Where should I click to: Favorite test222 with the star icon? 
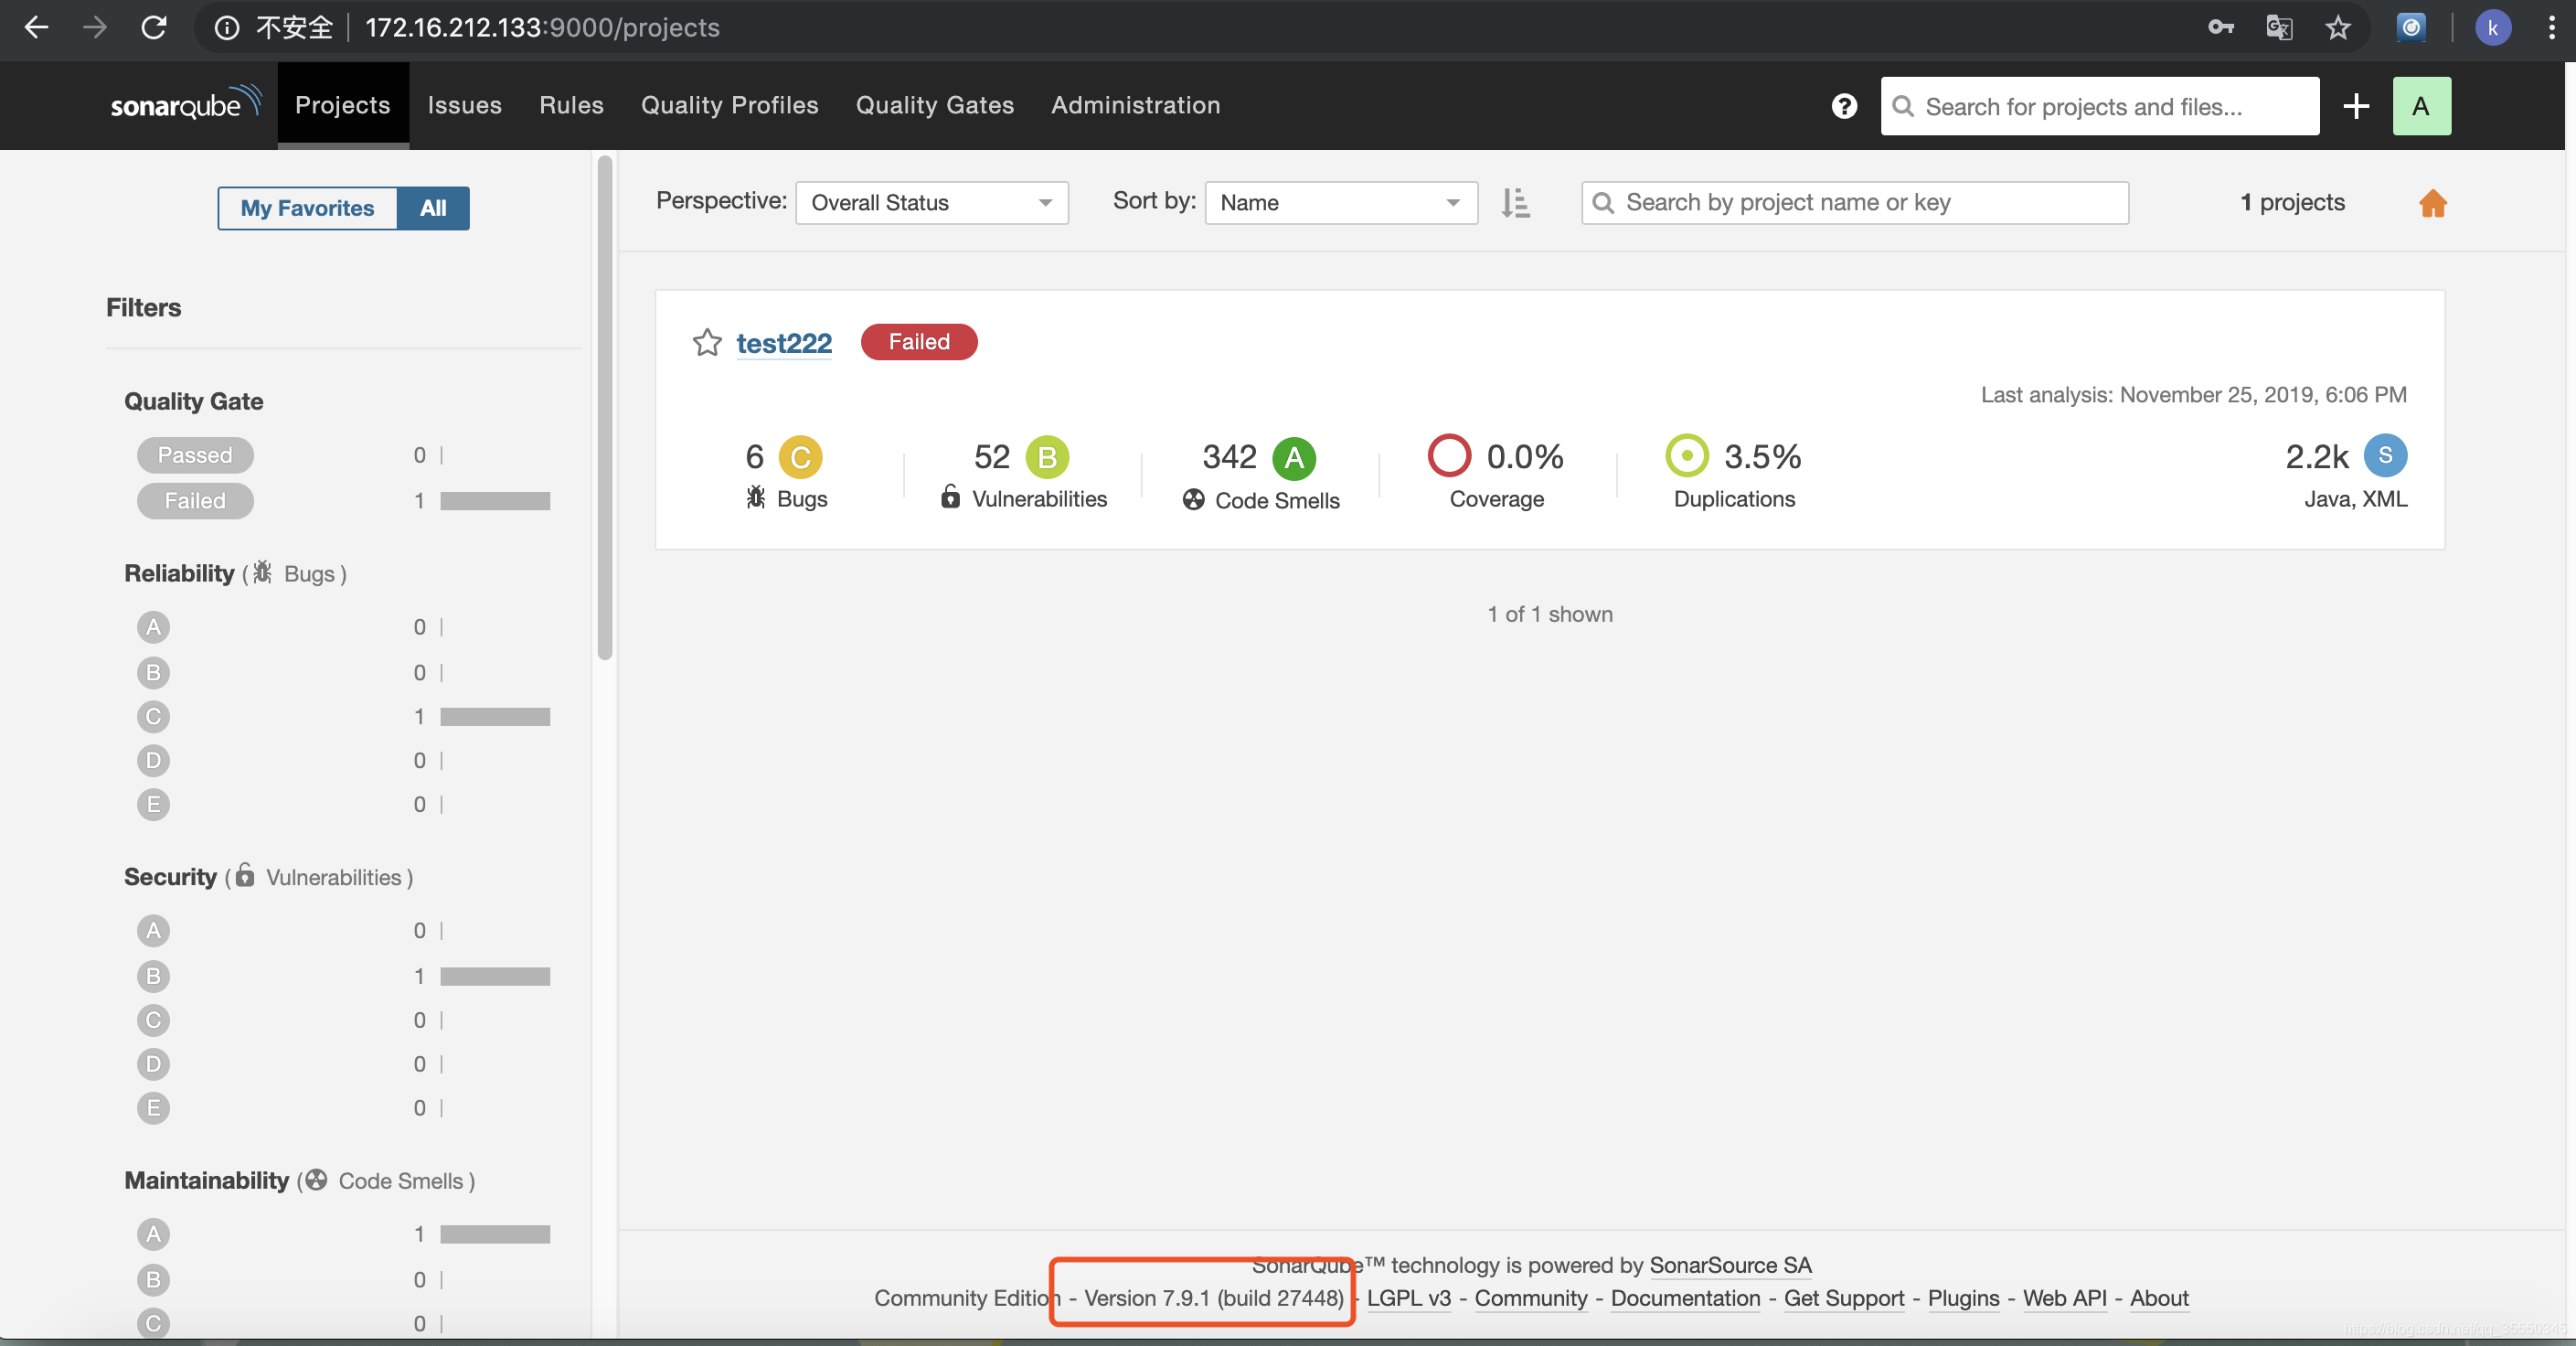pyautogui.click(x=707, y=343)
